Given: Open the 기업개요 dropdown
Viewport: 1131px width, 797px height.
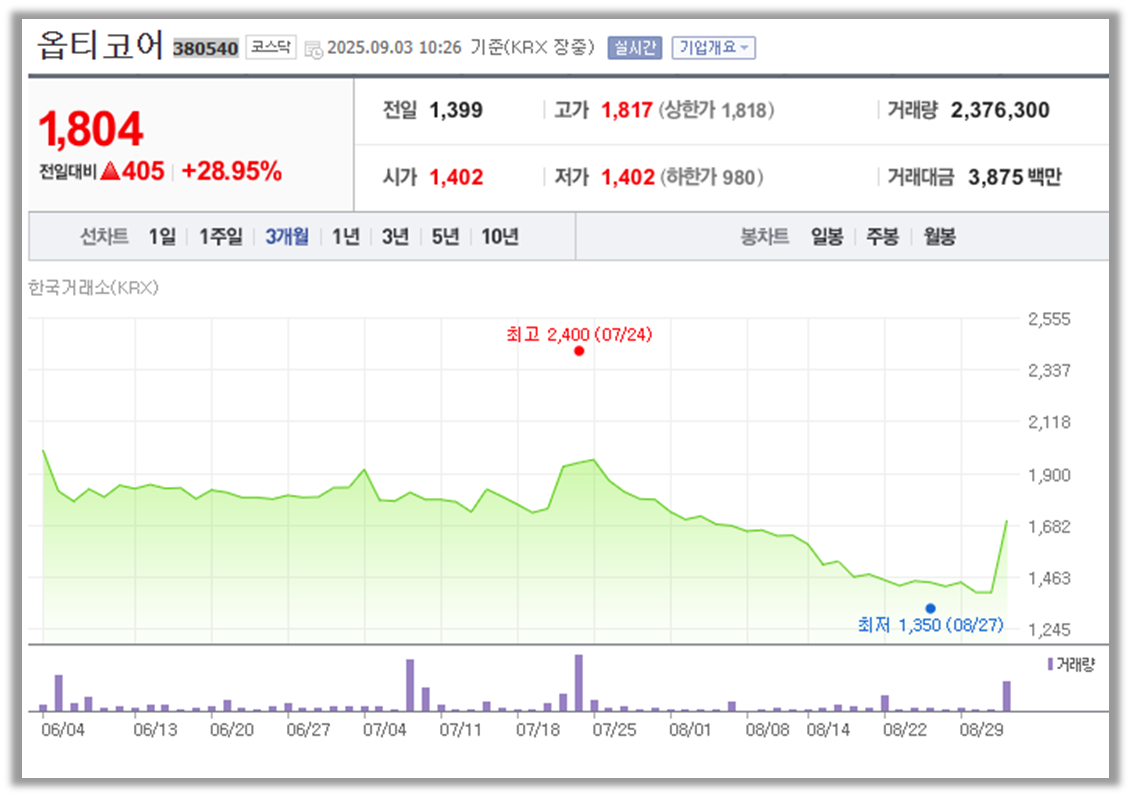Looking at the screenshot, I should [713, 48].
